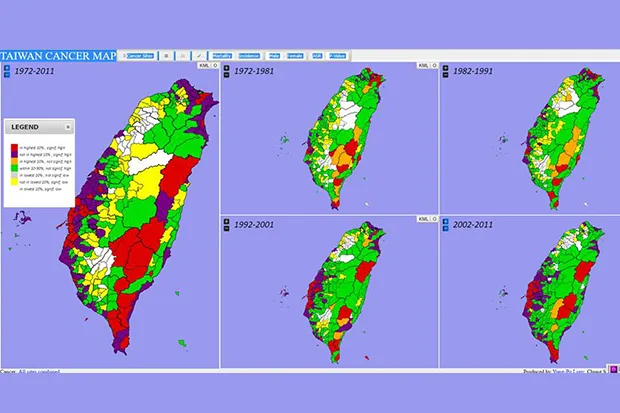Click the P-Value button
This screenshot has height=413, width=620.
coord(338,56)
